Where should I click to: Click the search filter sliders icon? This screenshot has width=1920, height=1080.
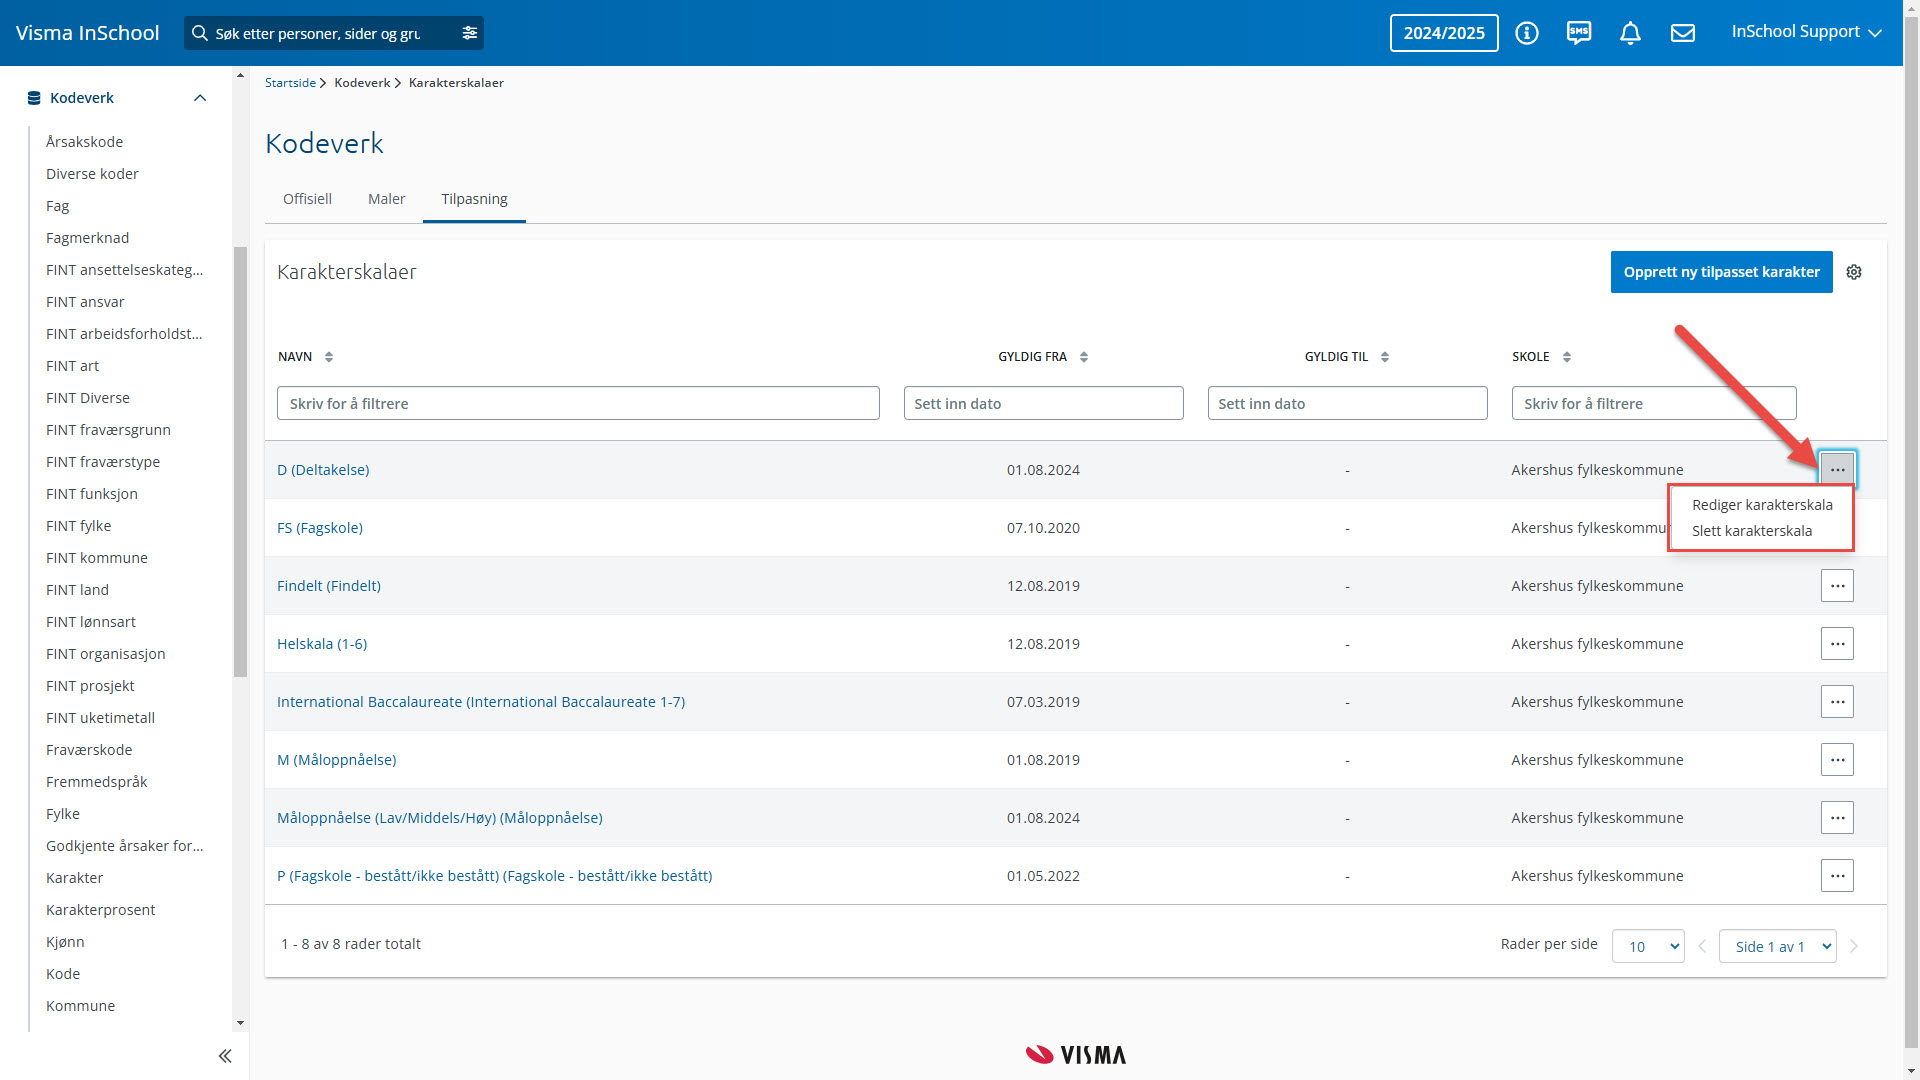click(x=469, y=33)
